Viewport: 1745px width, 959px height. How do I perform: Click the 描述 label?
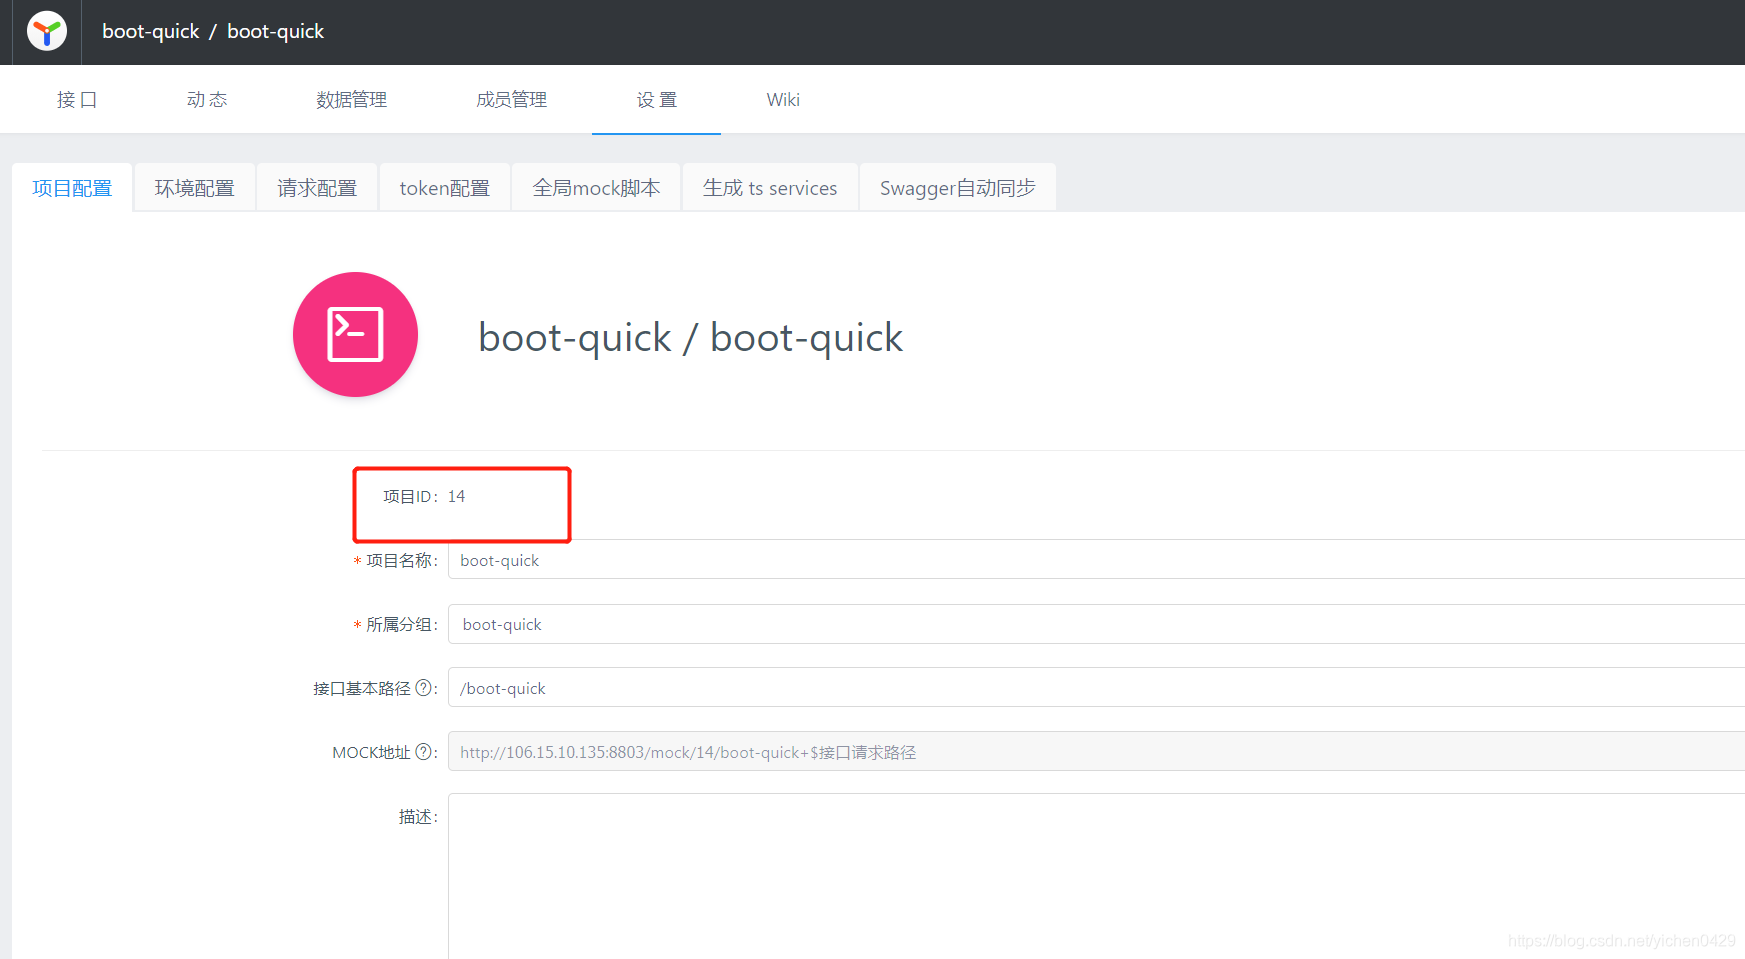[417, 817]
